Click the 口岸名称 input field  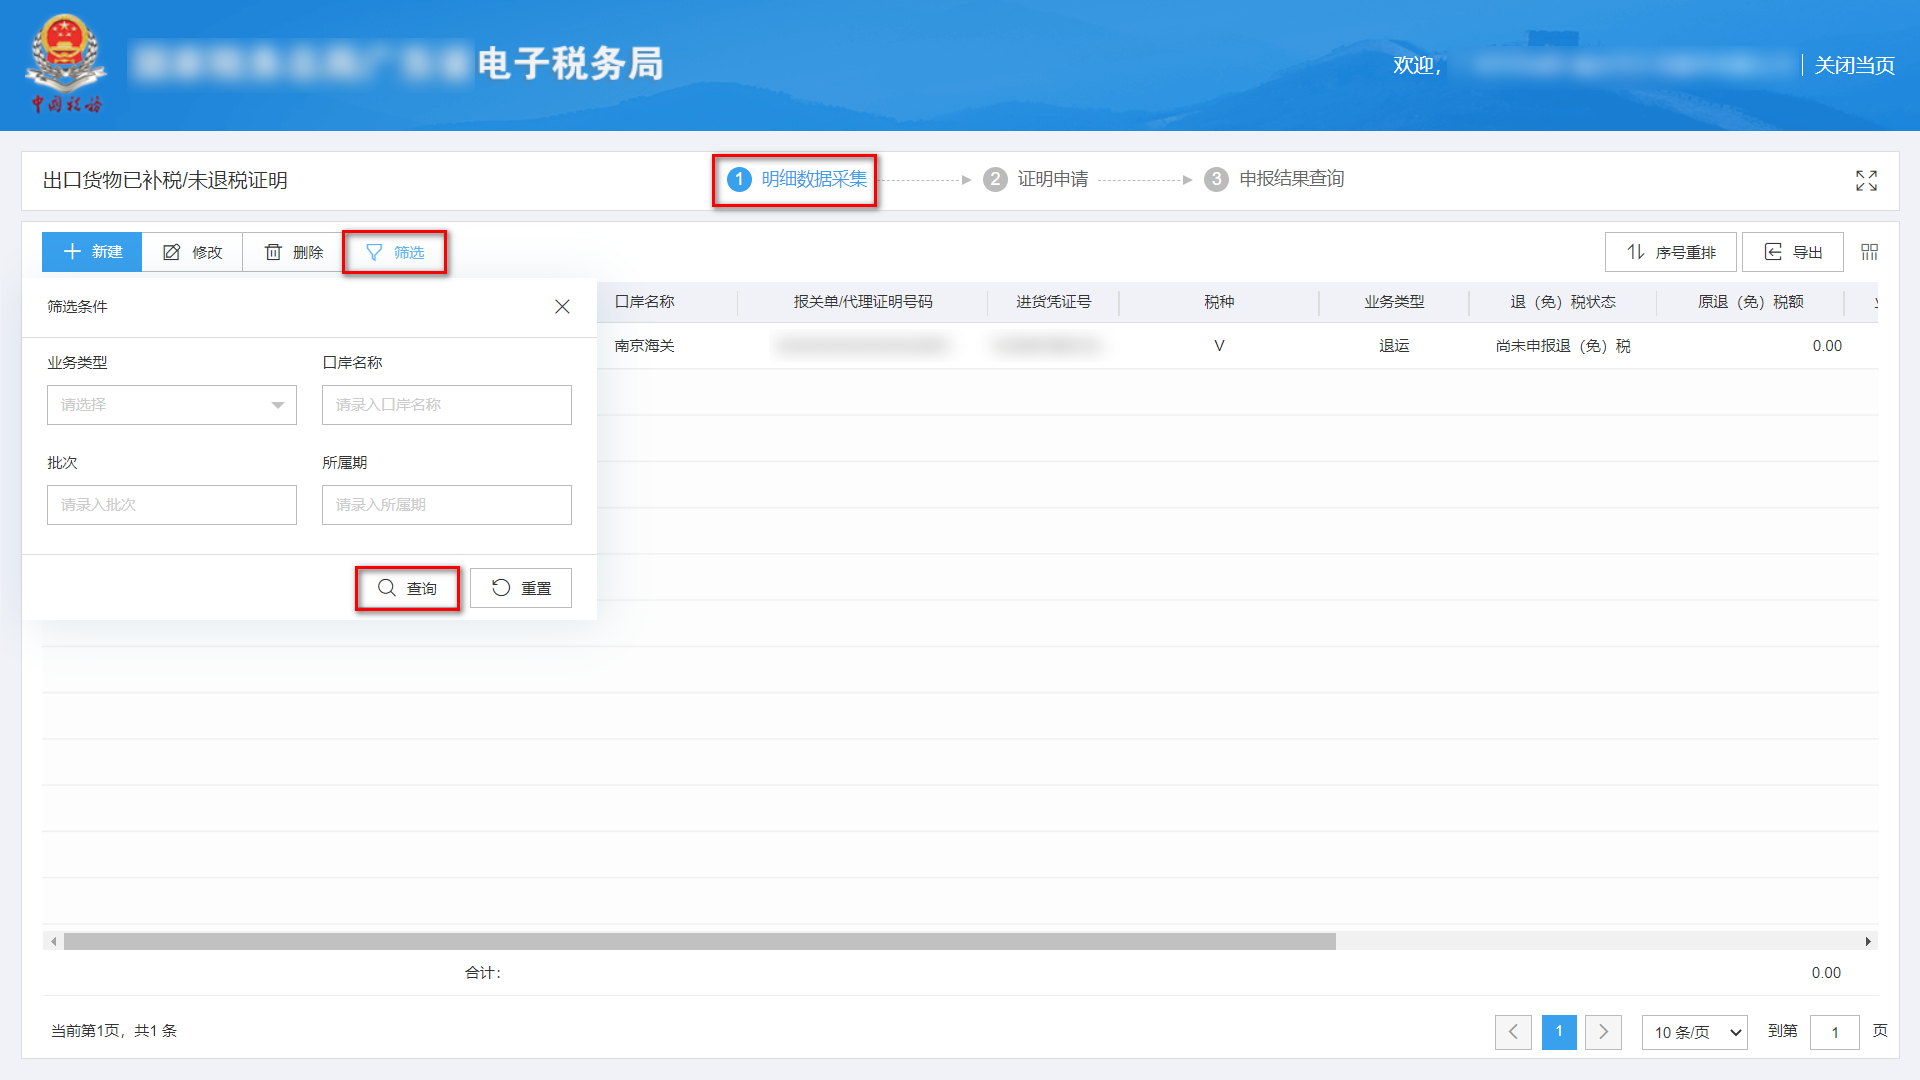pyautogui.click(x=446, y=405)
